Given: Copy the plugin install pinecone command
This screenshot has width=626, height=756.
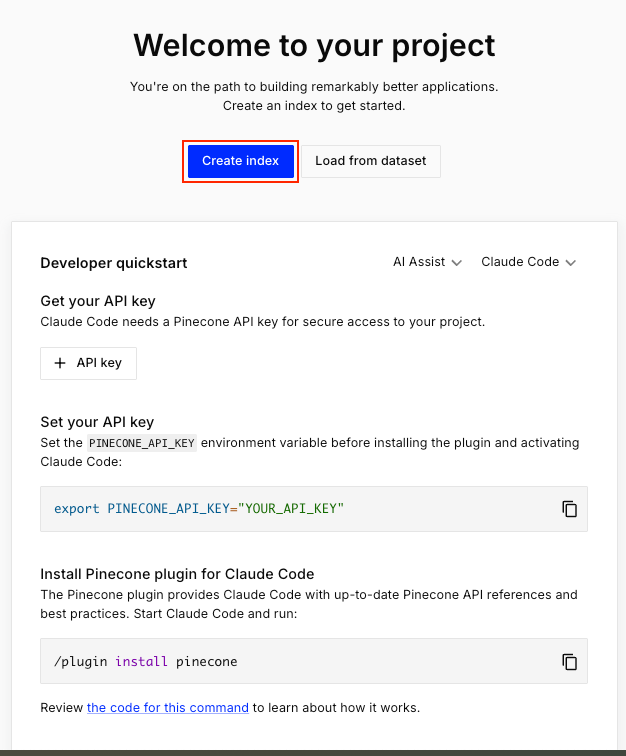Looking at the screenshot, I should pos(570,661).
